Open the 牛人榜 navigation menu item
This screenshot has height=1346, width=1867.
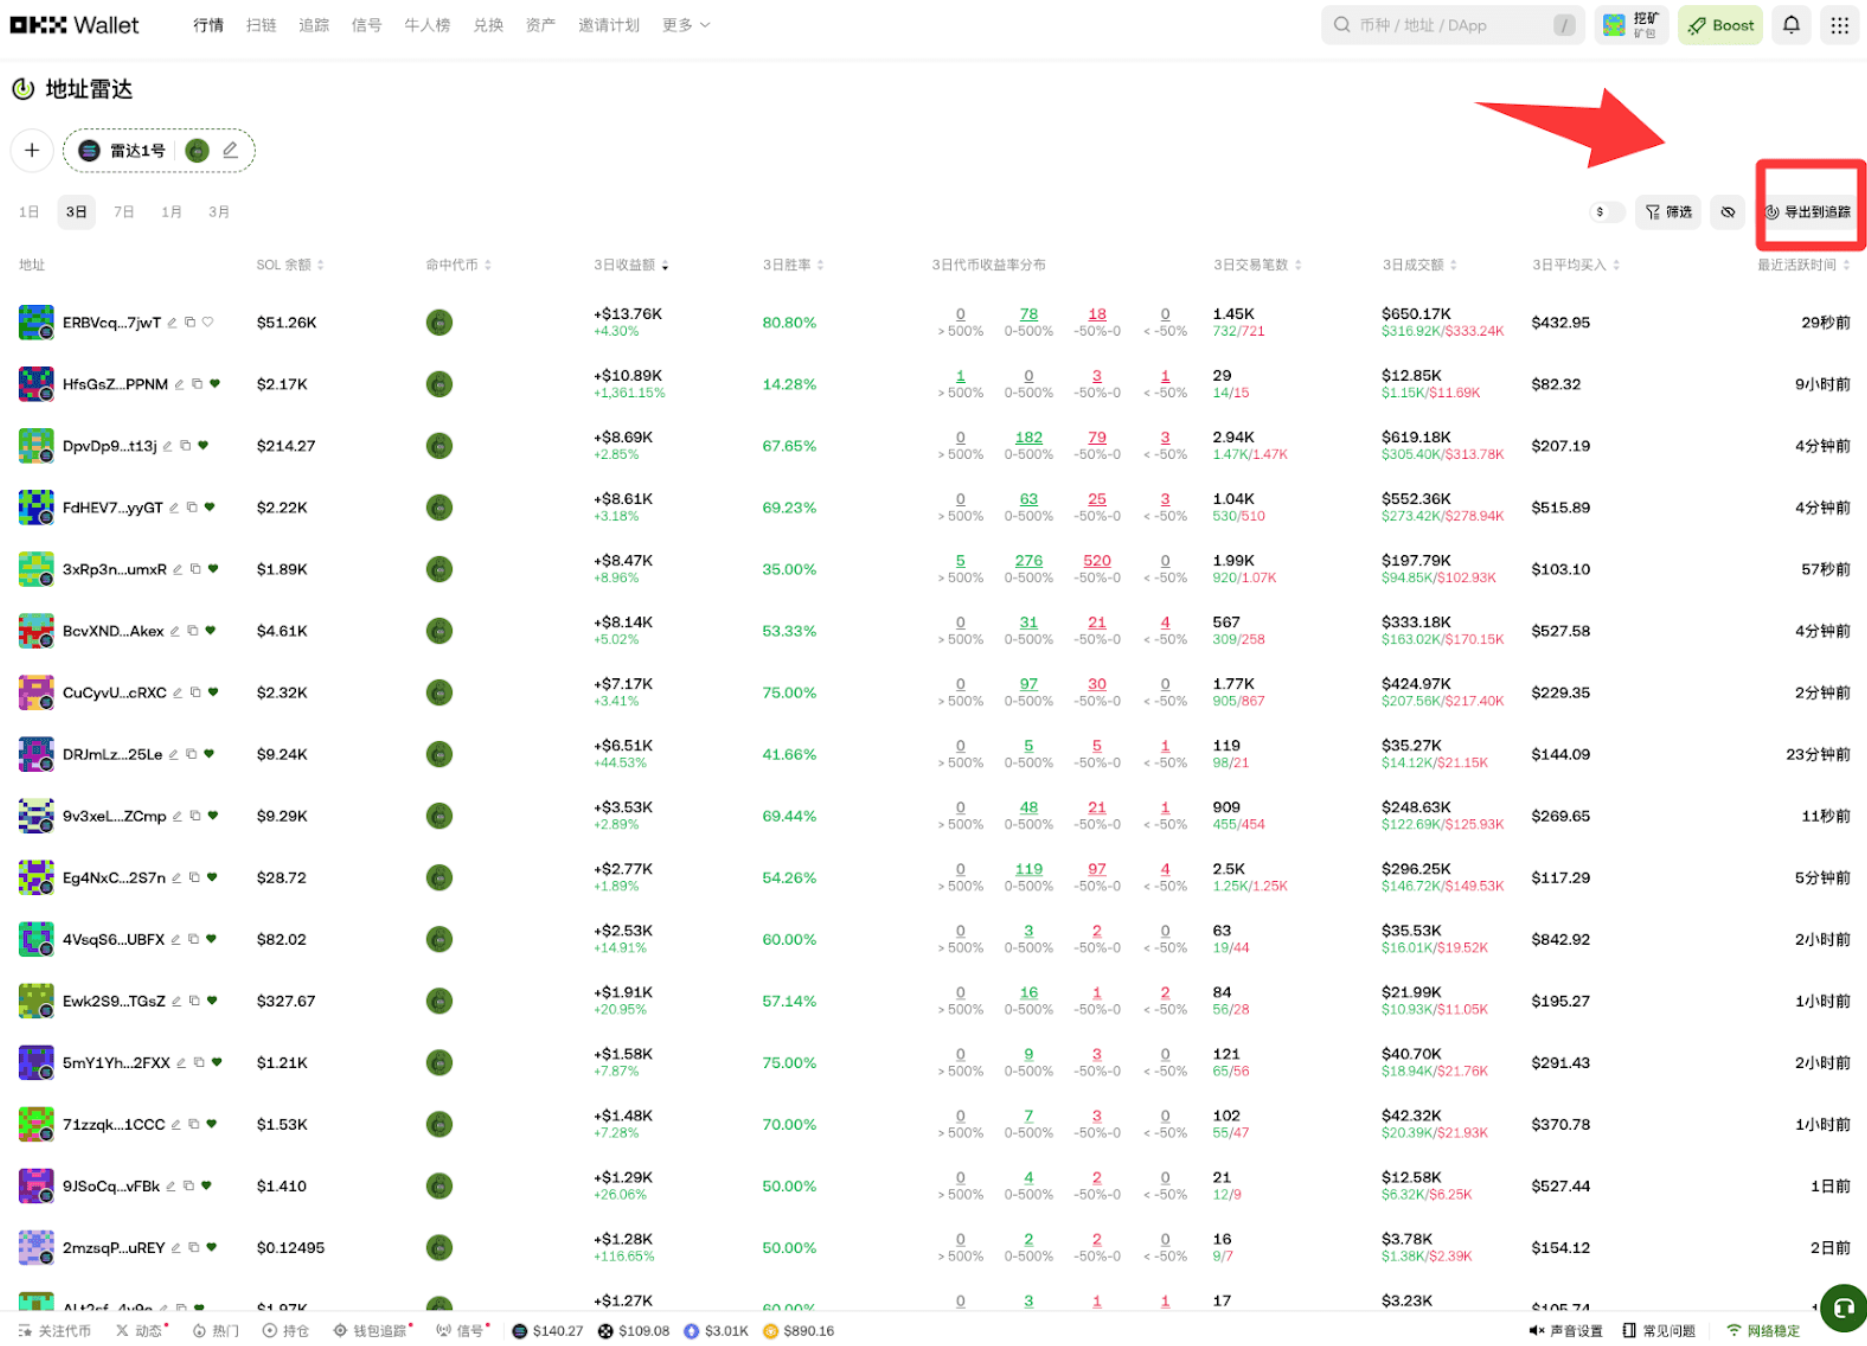point(427,25)
